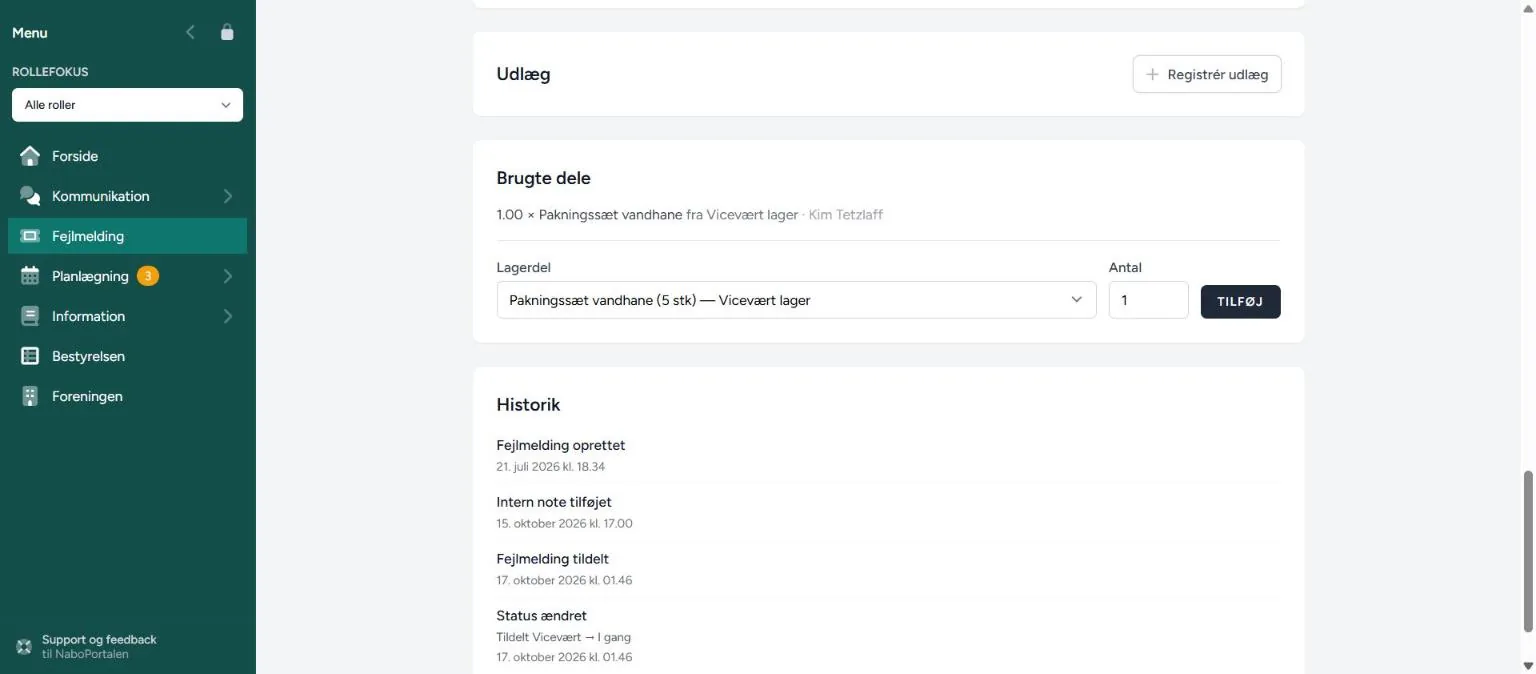Click the Bestyrelsen list icon
This screenshot has height=674, width=1536.
point(30,356)
